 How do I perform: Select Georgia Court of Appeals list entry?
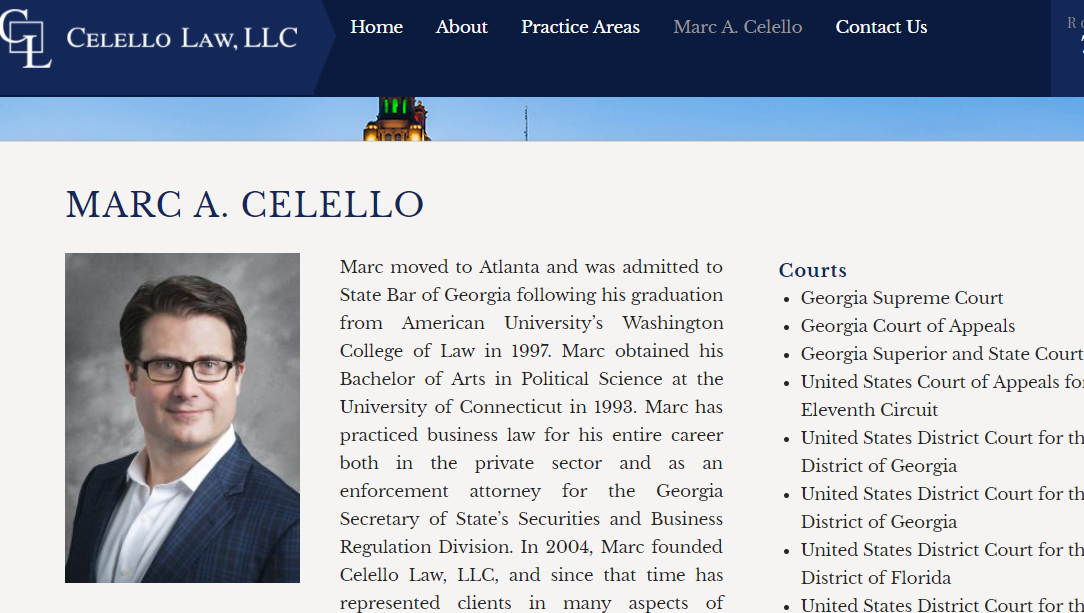pos(907,326)
